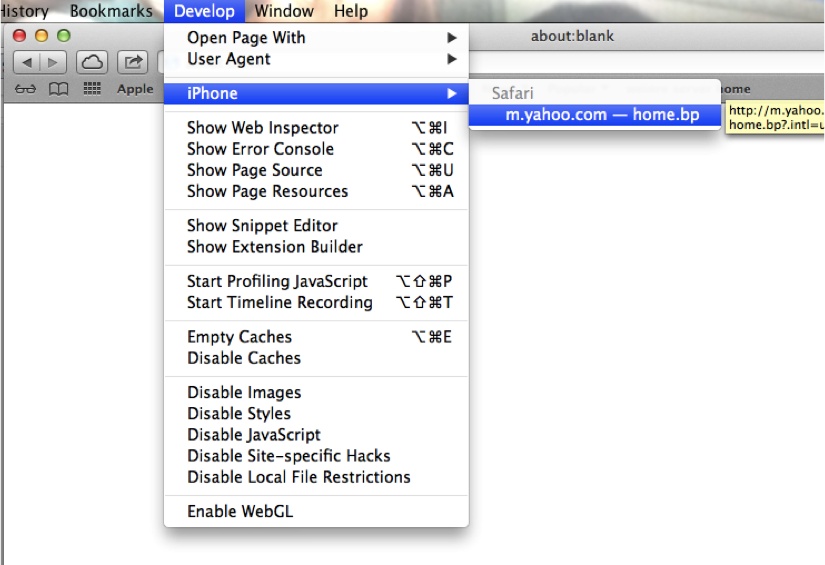825x565 pixels.
Task: Toggle Disable Site-specific Hacks option
Action: coord(316,456)
